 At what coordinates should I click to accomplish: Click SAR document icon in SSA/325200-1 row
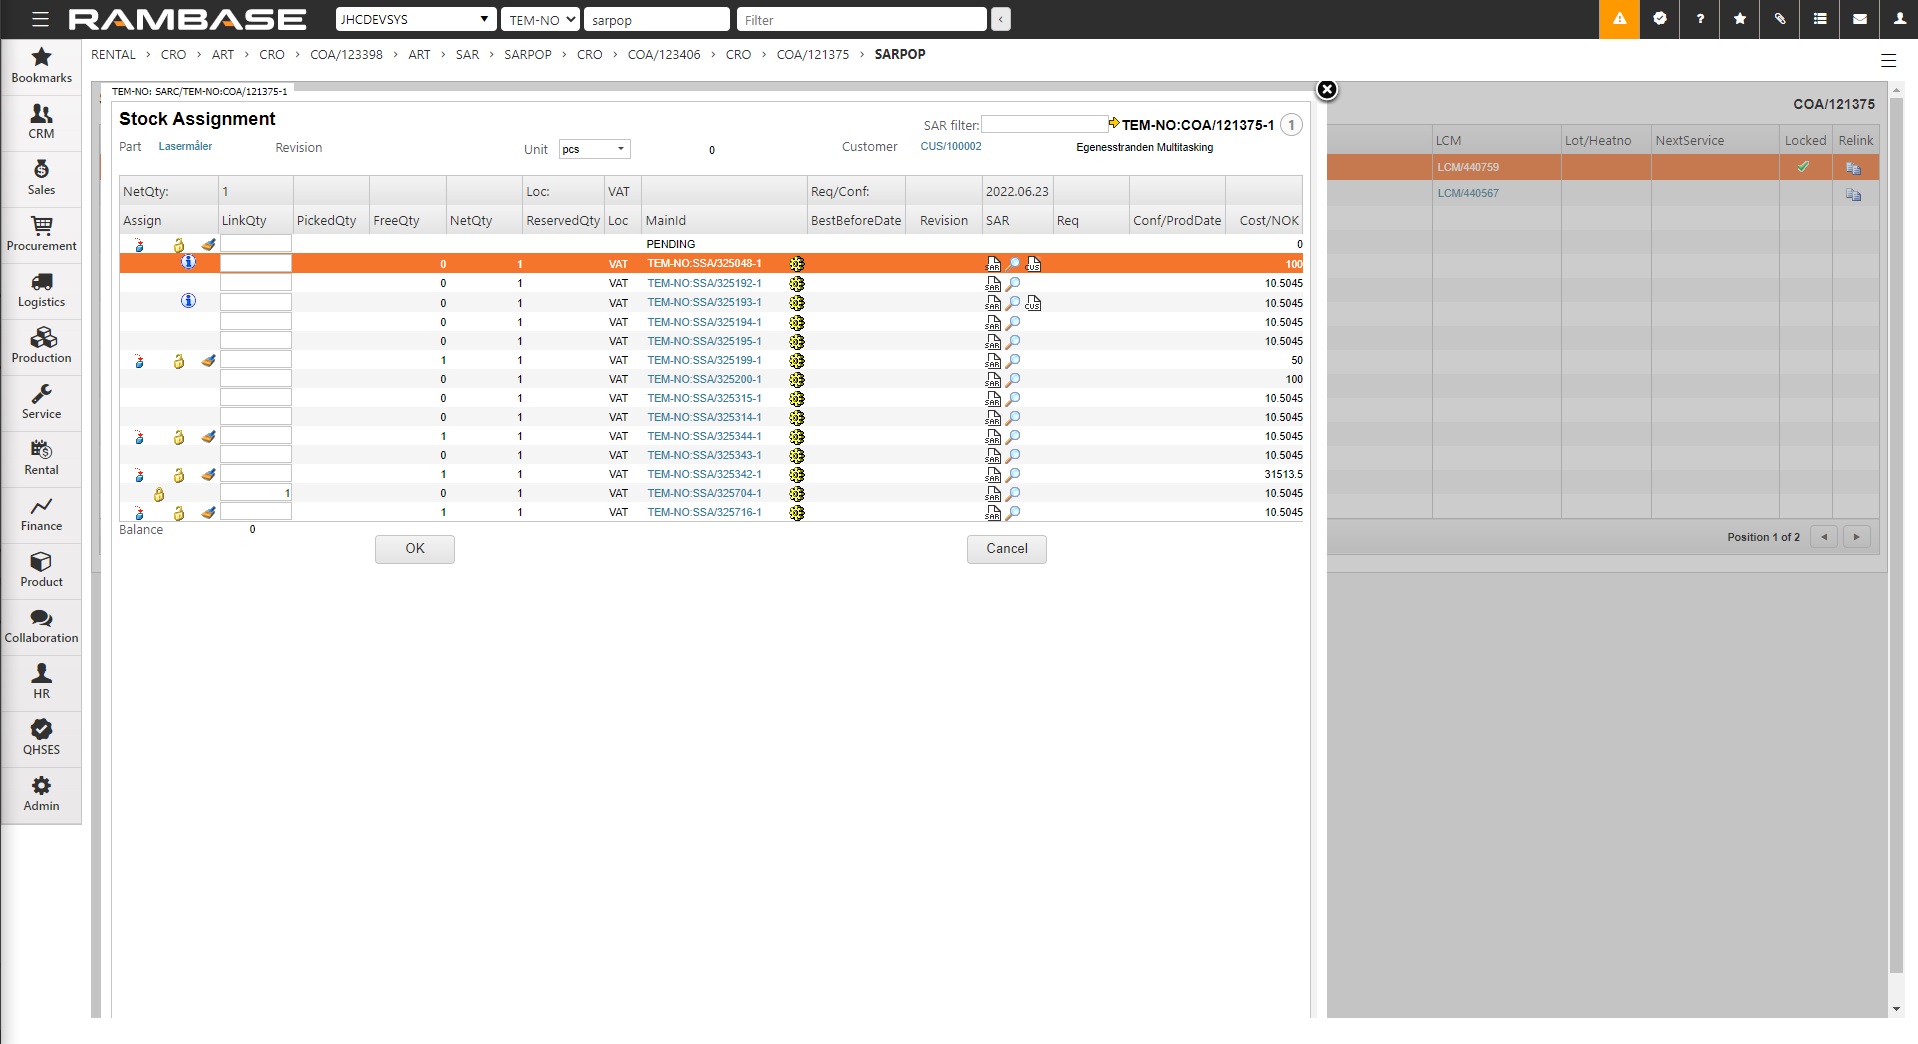[993, 380]
